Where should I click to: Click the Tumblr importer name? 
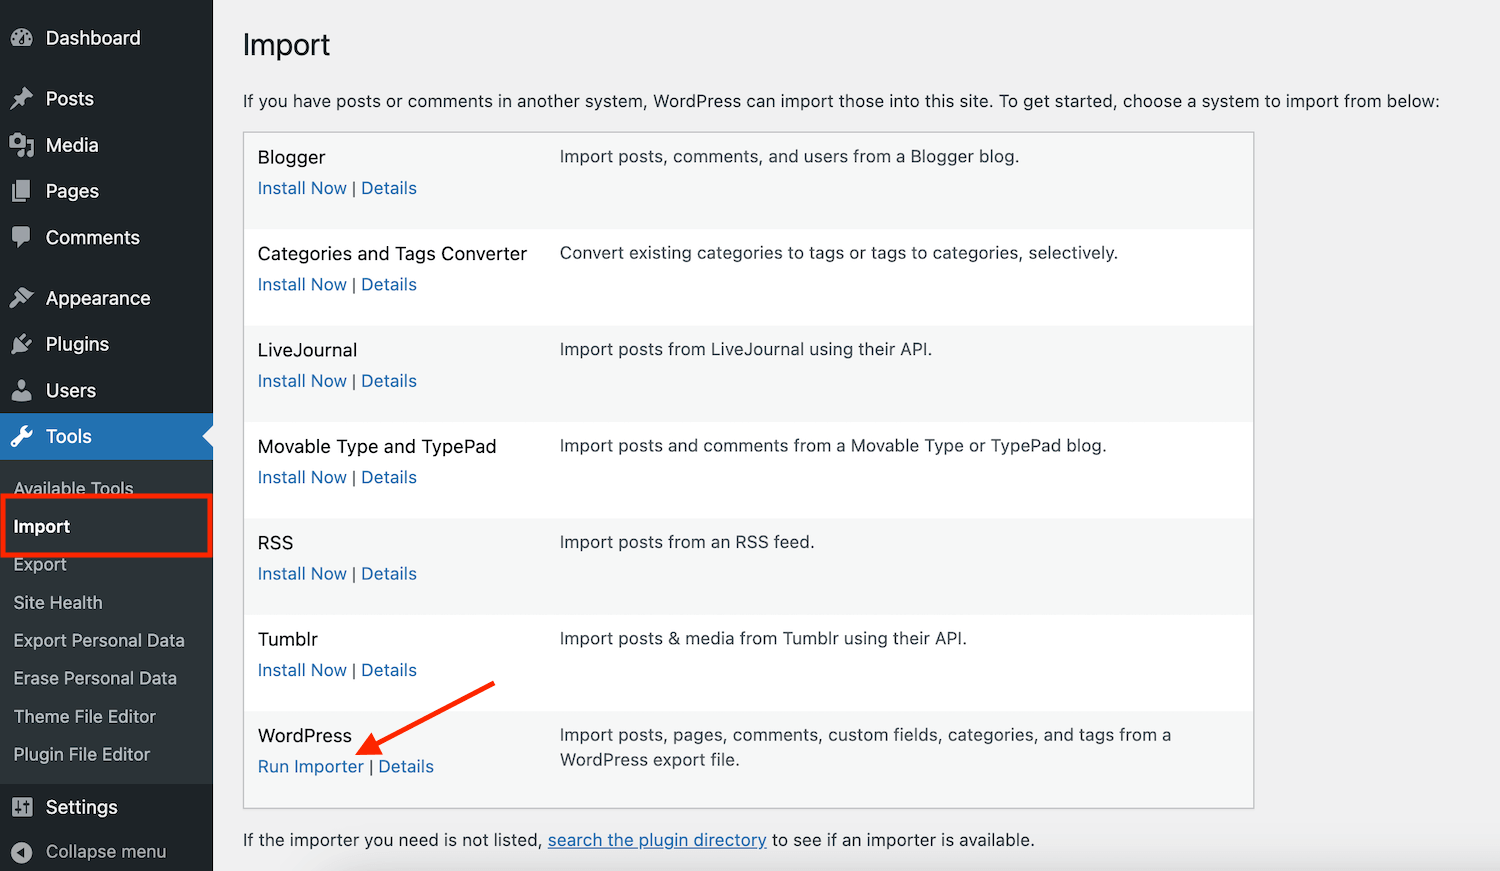coord(288,639)
